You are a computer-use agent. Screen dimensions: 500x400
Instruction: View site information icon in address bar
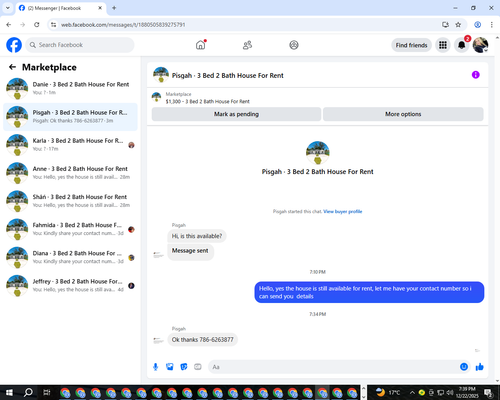(53, 25)
